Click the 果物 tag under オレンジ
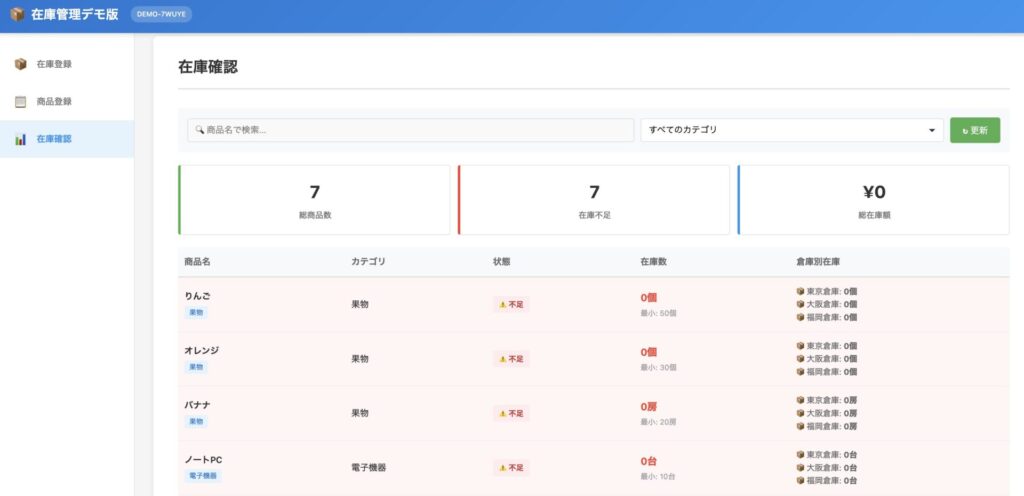This screenshot has height=496, width=1024. [x=195, y=367]
